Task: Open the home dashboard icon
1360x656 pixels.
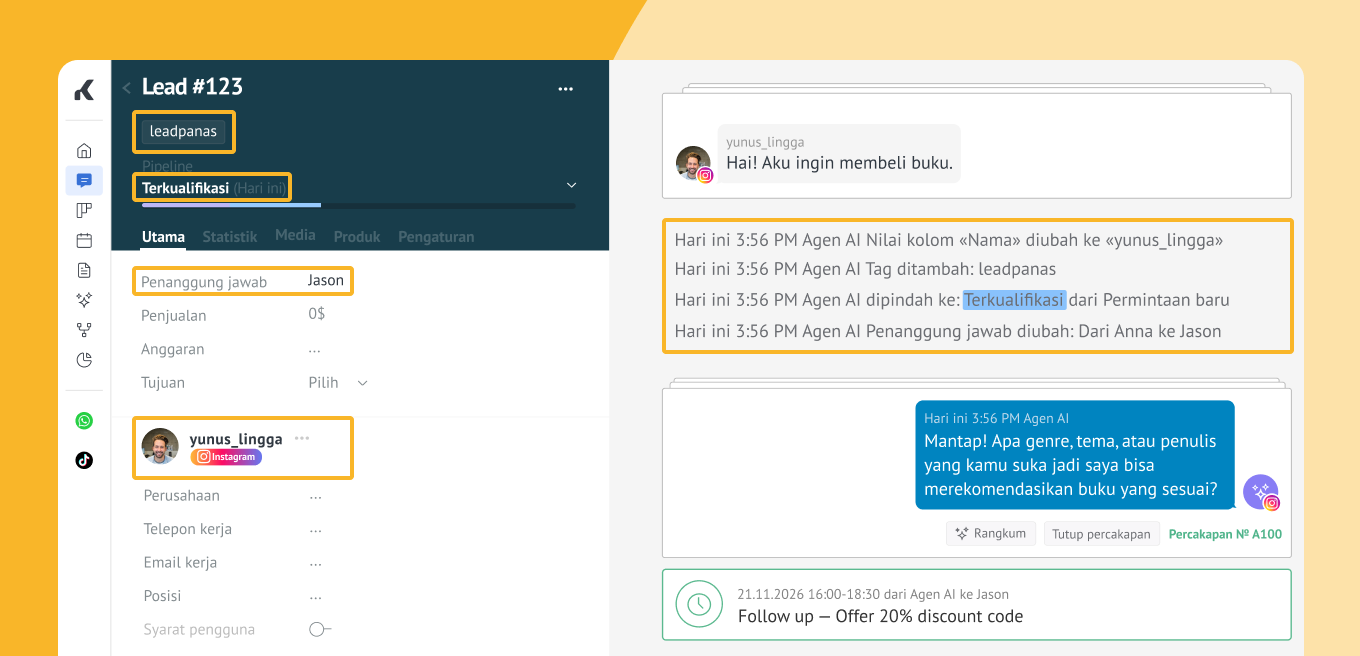Action: 84,151
